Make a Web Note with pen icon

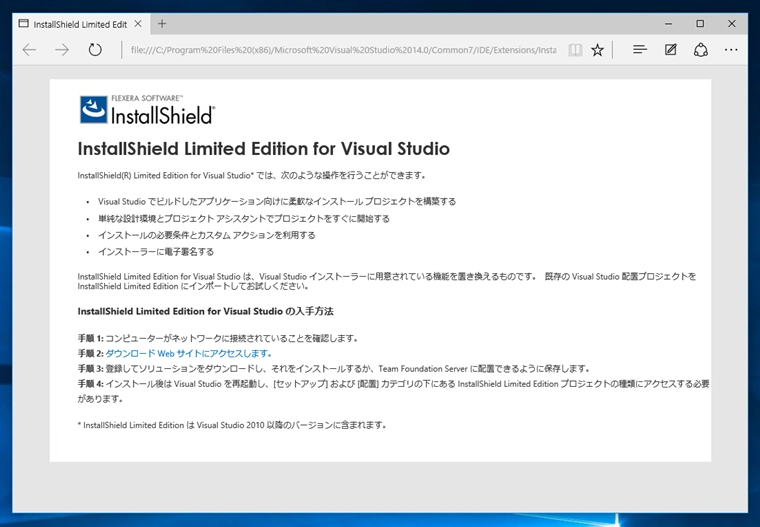[x=670, y=49]
